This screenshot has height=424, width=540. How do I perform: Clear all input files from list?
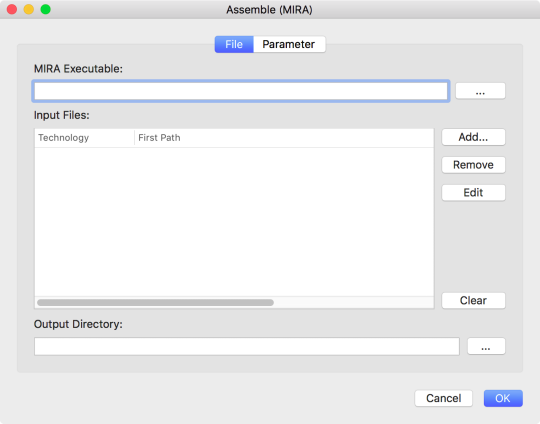point(473,300)
